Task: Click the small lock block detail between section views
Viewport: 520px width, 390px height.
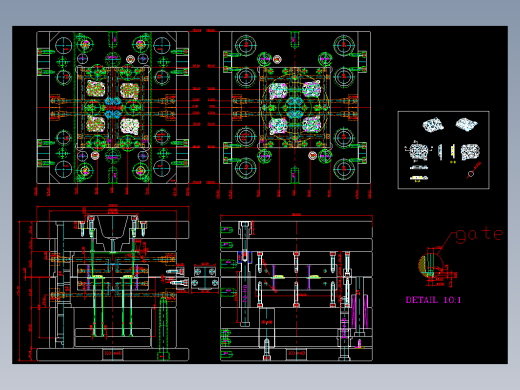Action: (205, 278)
